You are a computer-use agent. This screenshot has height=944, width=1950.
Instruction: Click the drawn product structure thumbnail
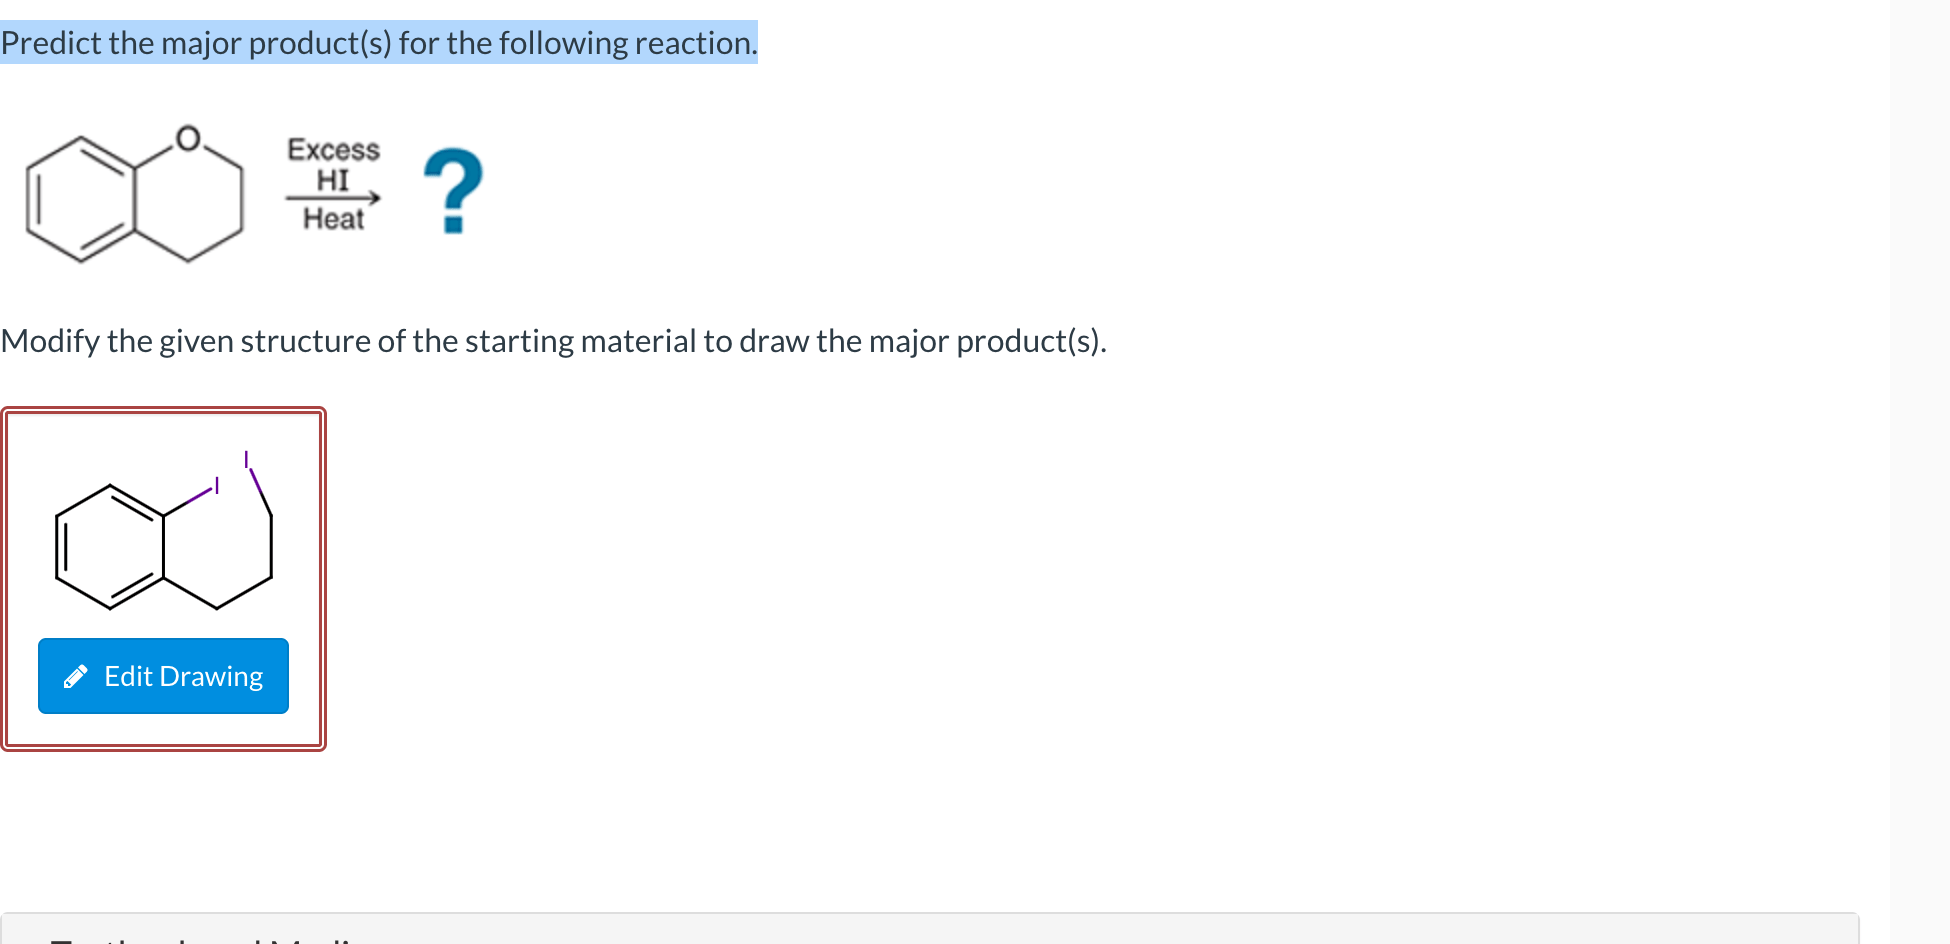(x=164, y=531)
